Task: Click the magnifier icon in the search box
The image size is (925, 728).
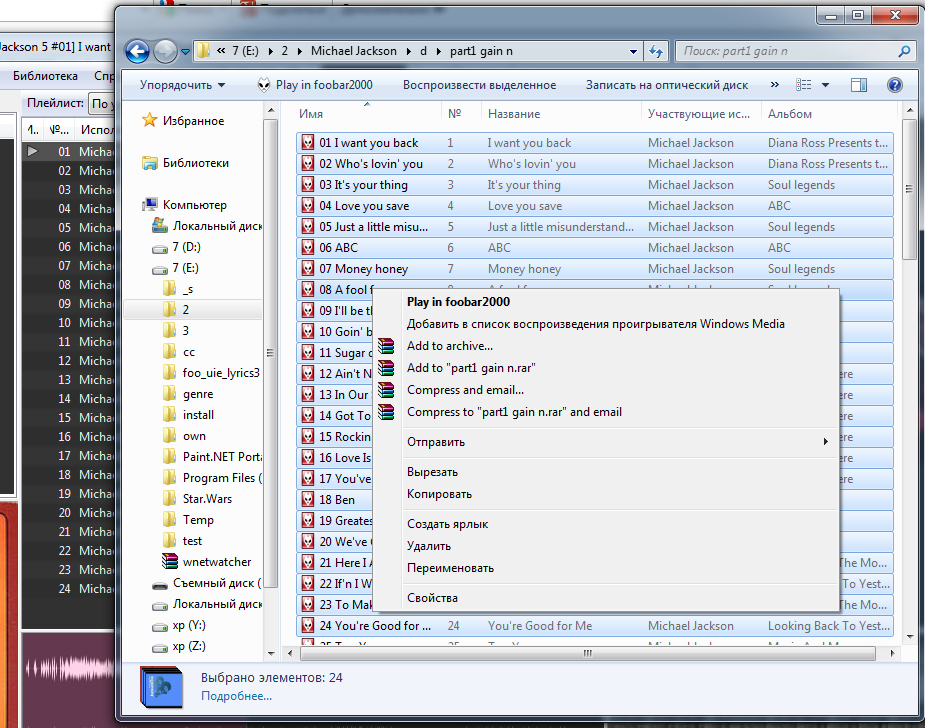Action: 904,51
